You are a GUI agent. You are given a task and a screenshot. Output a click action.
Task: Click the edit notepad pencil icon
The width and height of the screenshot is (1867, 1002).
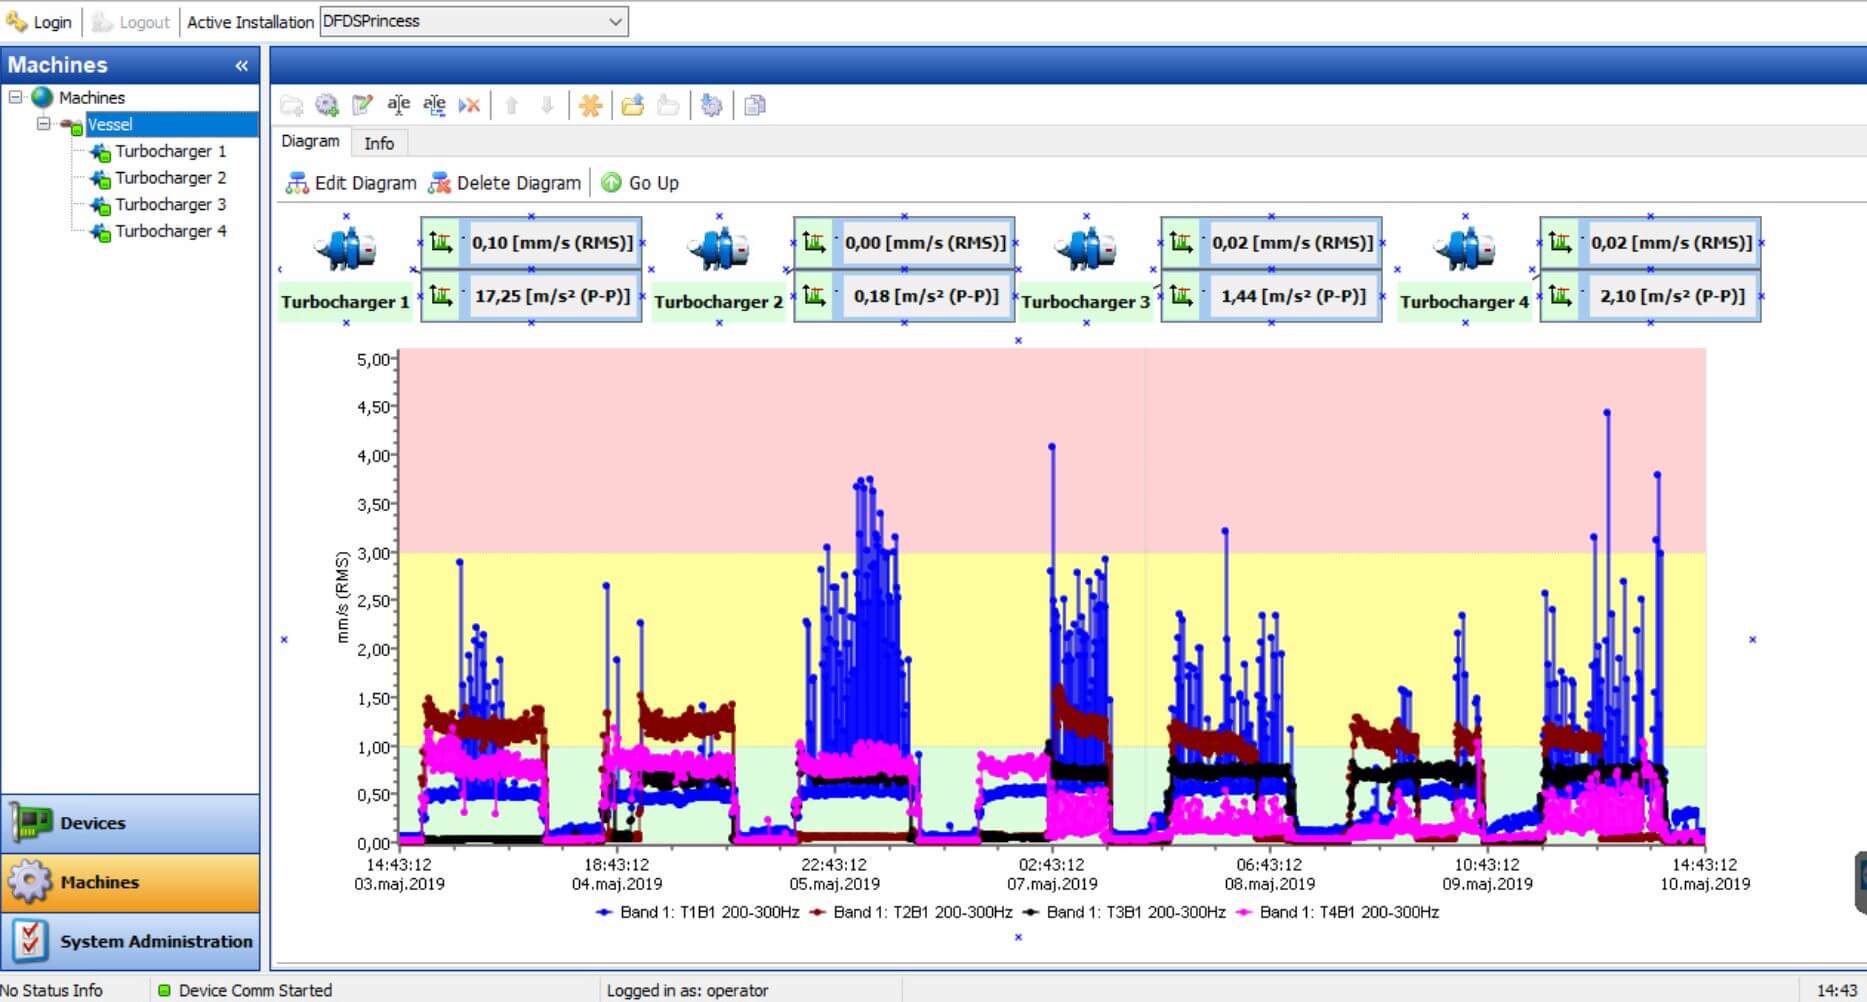(x=362, y=105)
